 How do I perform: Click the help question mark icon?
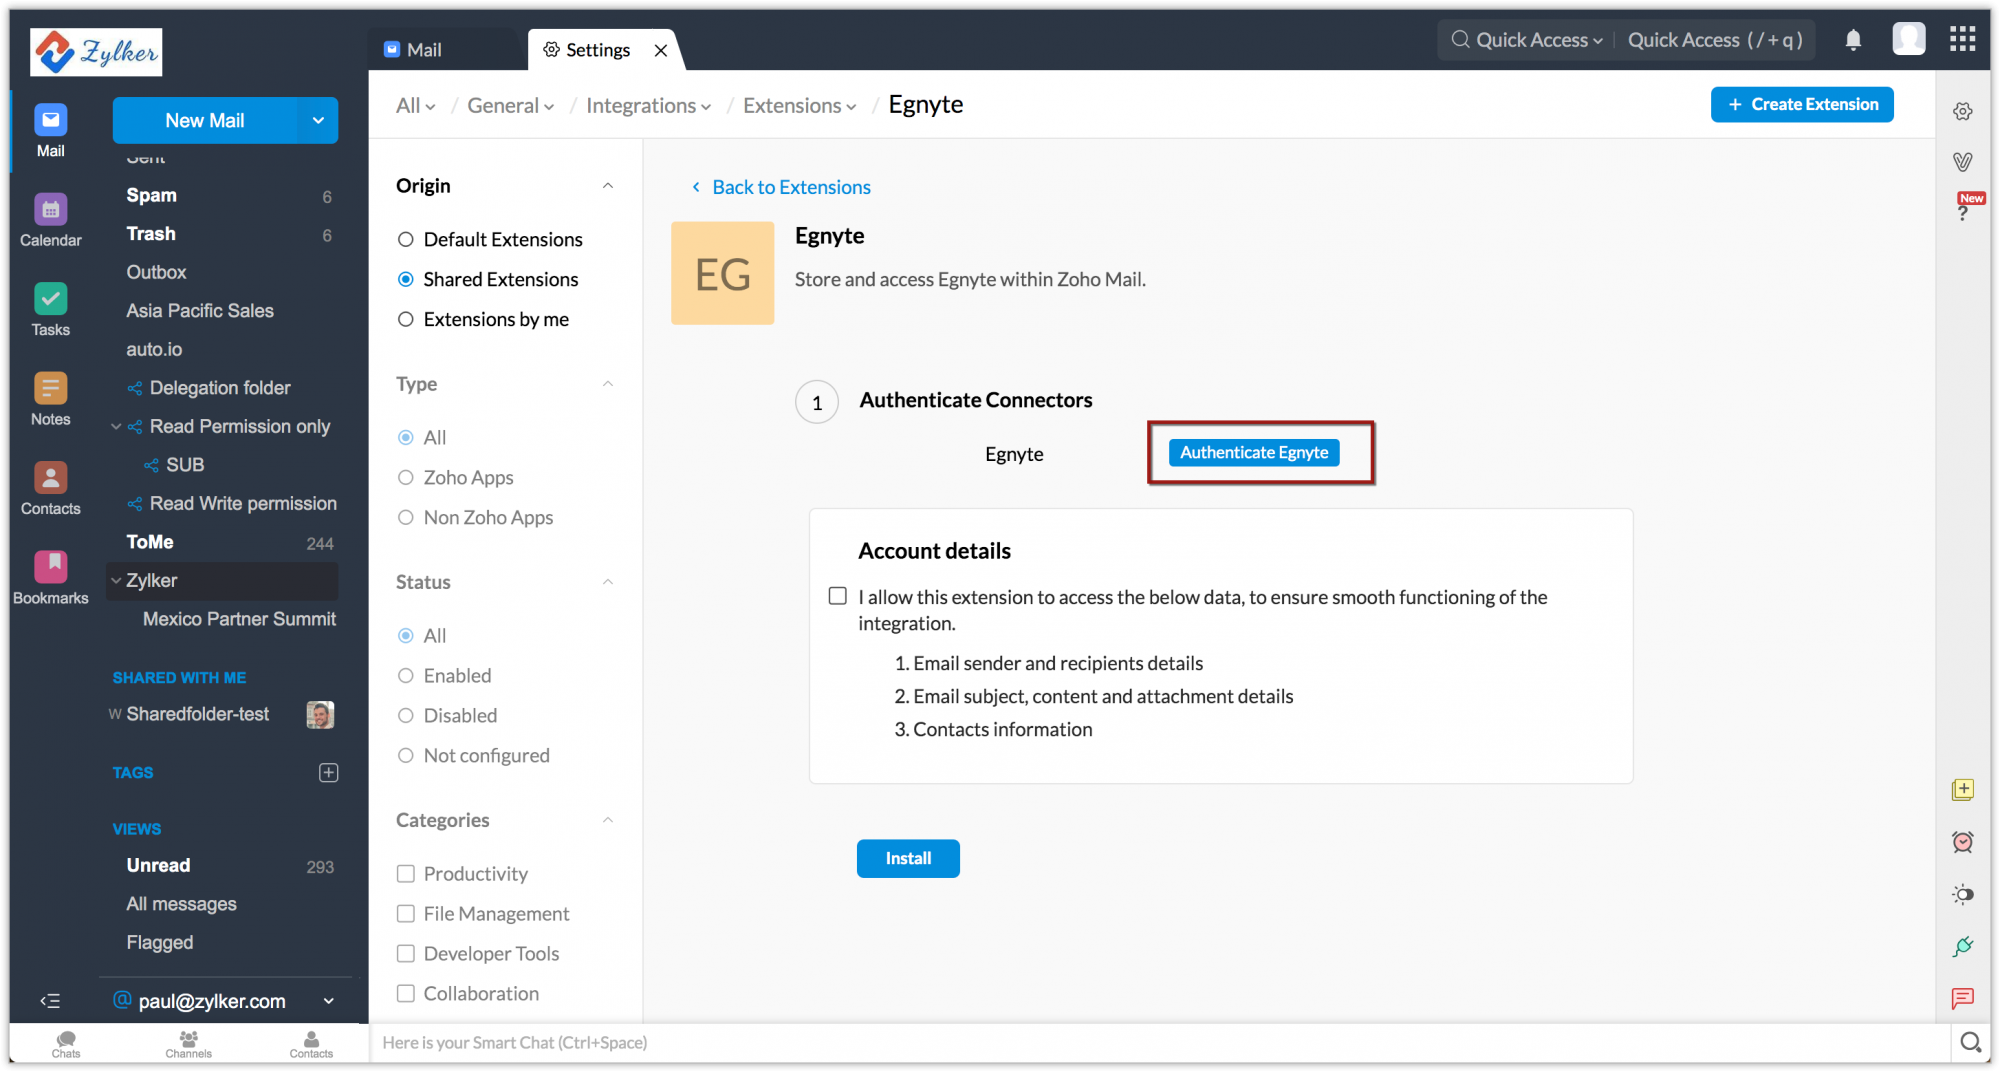coord(1963,213)
